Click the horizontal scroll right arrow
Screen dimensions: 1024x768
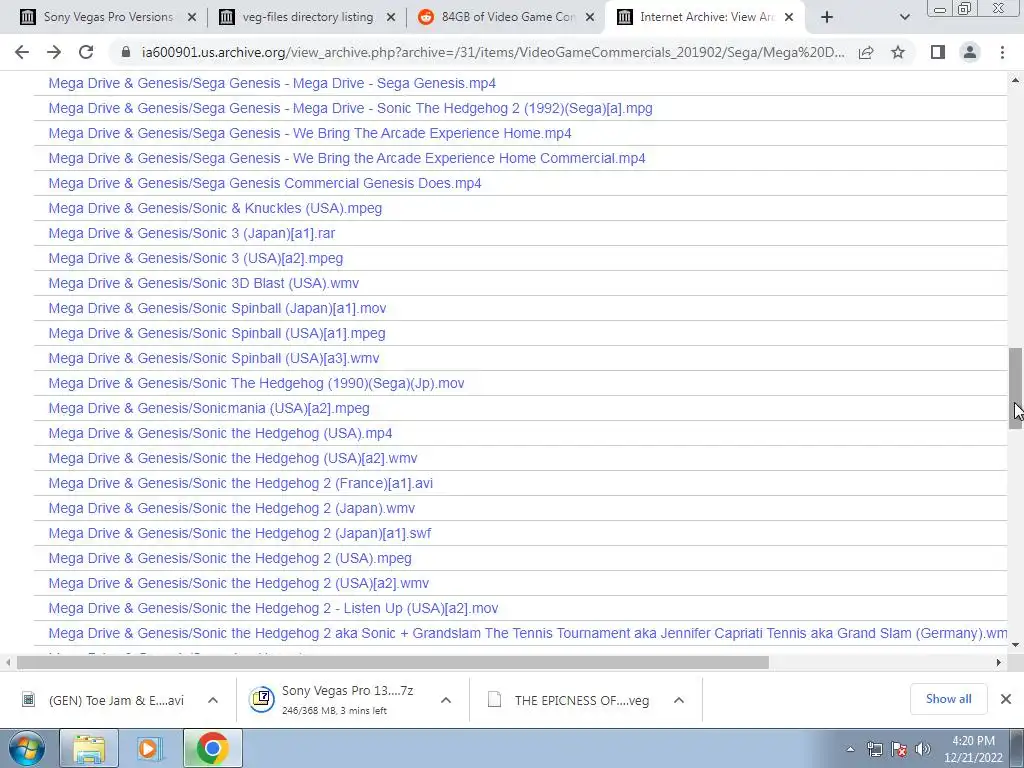pyautogui.click(x=999, y=662)
